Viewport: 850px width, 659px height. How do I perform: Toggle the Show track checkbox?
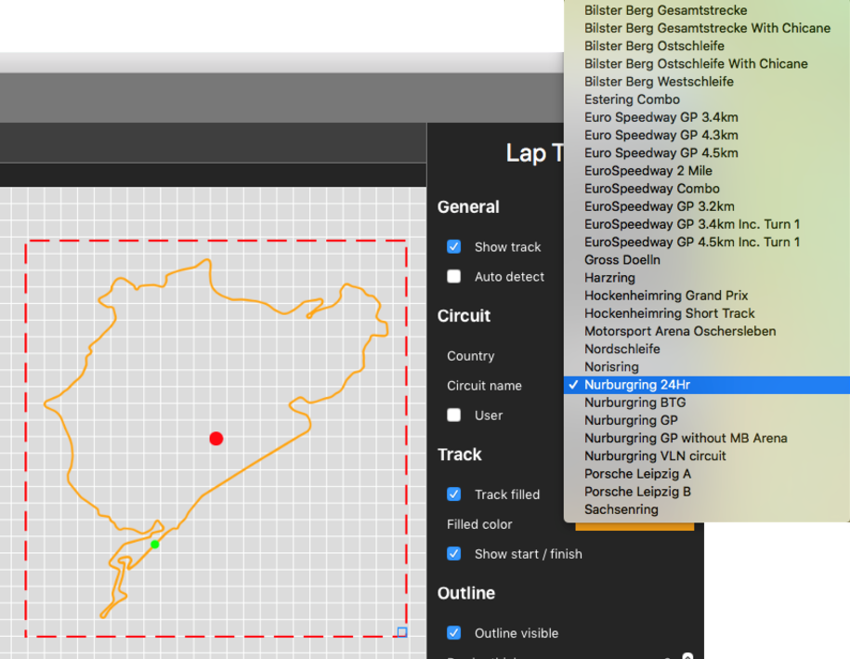coord(454,247)
